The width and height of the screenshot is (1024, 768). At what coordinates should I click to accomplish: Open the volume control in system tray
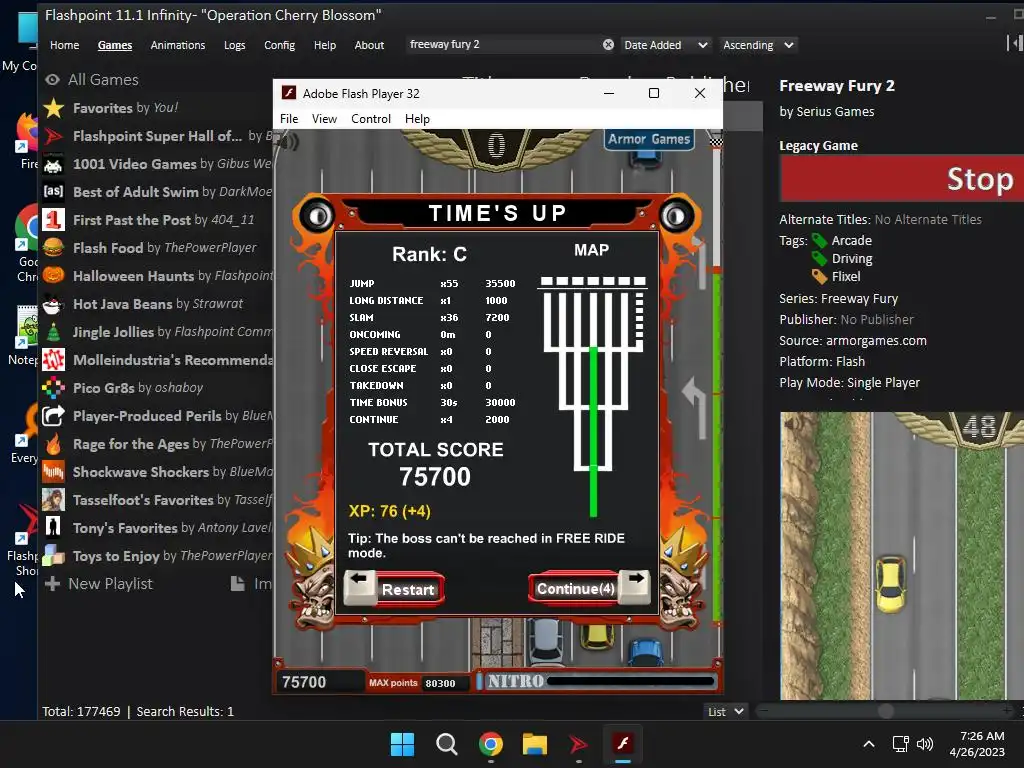click(x=925, y=744)
